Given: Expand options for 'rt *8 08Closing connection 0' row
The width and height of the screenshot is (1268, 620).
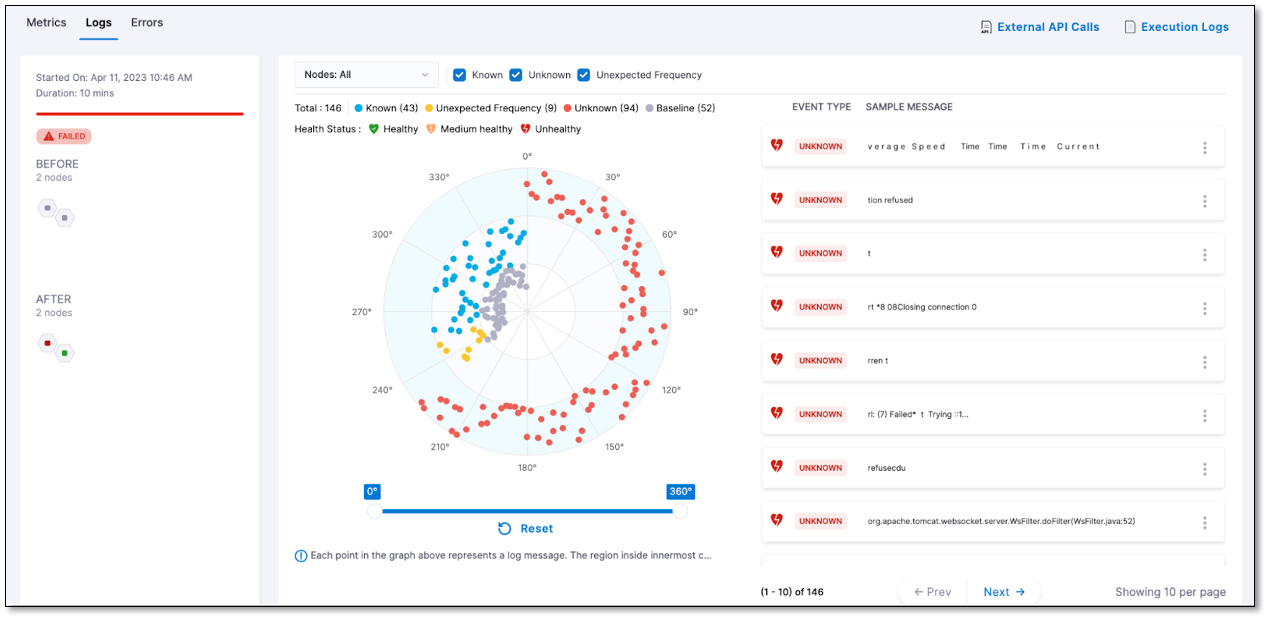Looking at the screenshot, I should [x=1204, y=308].
